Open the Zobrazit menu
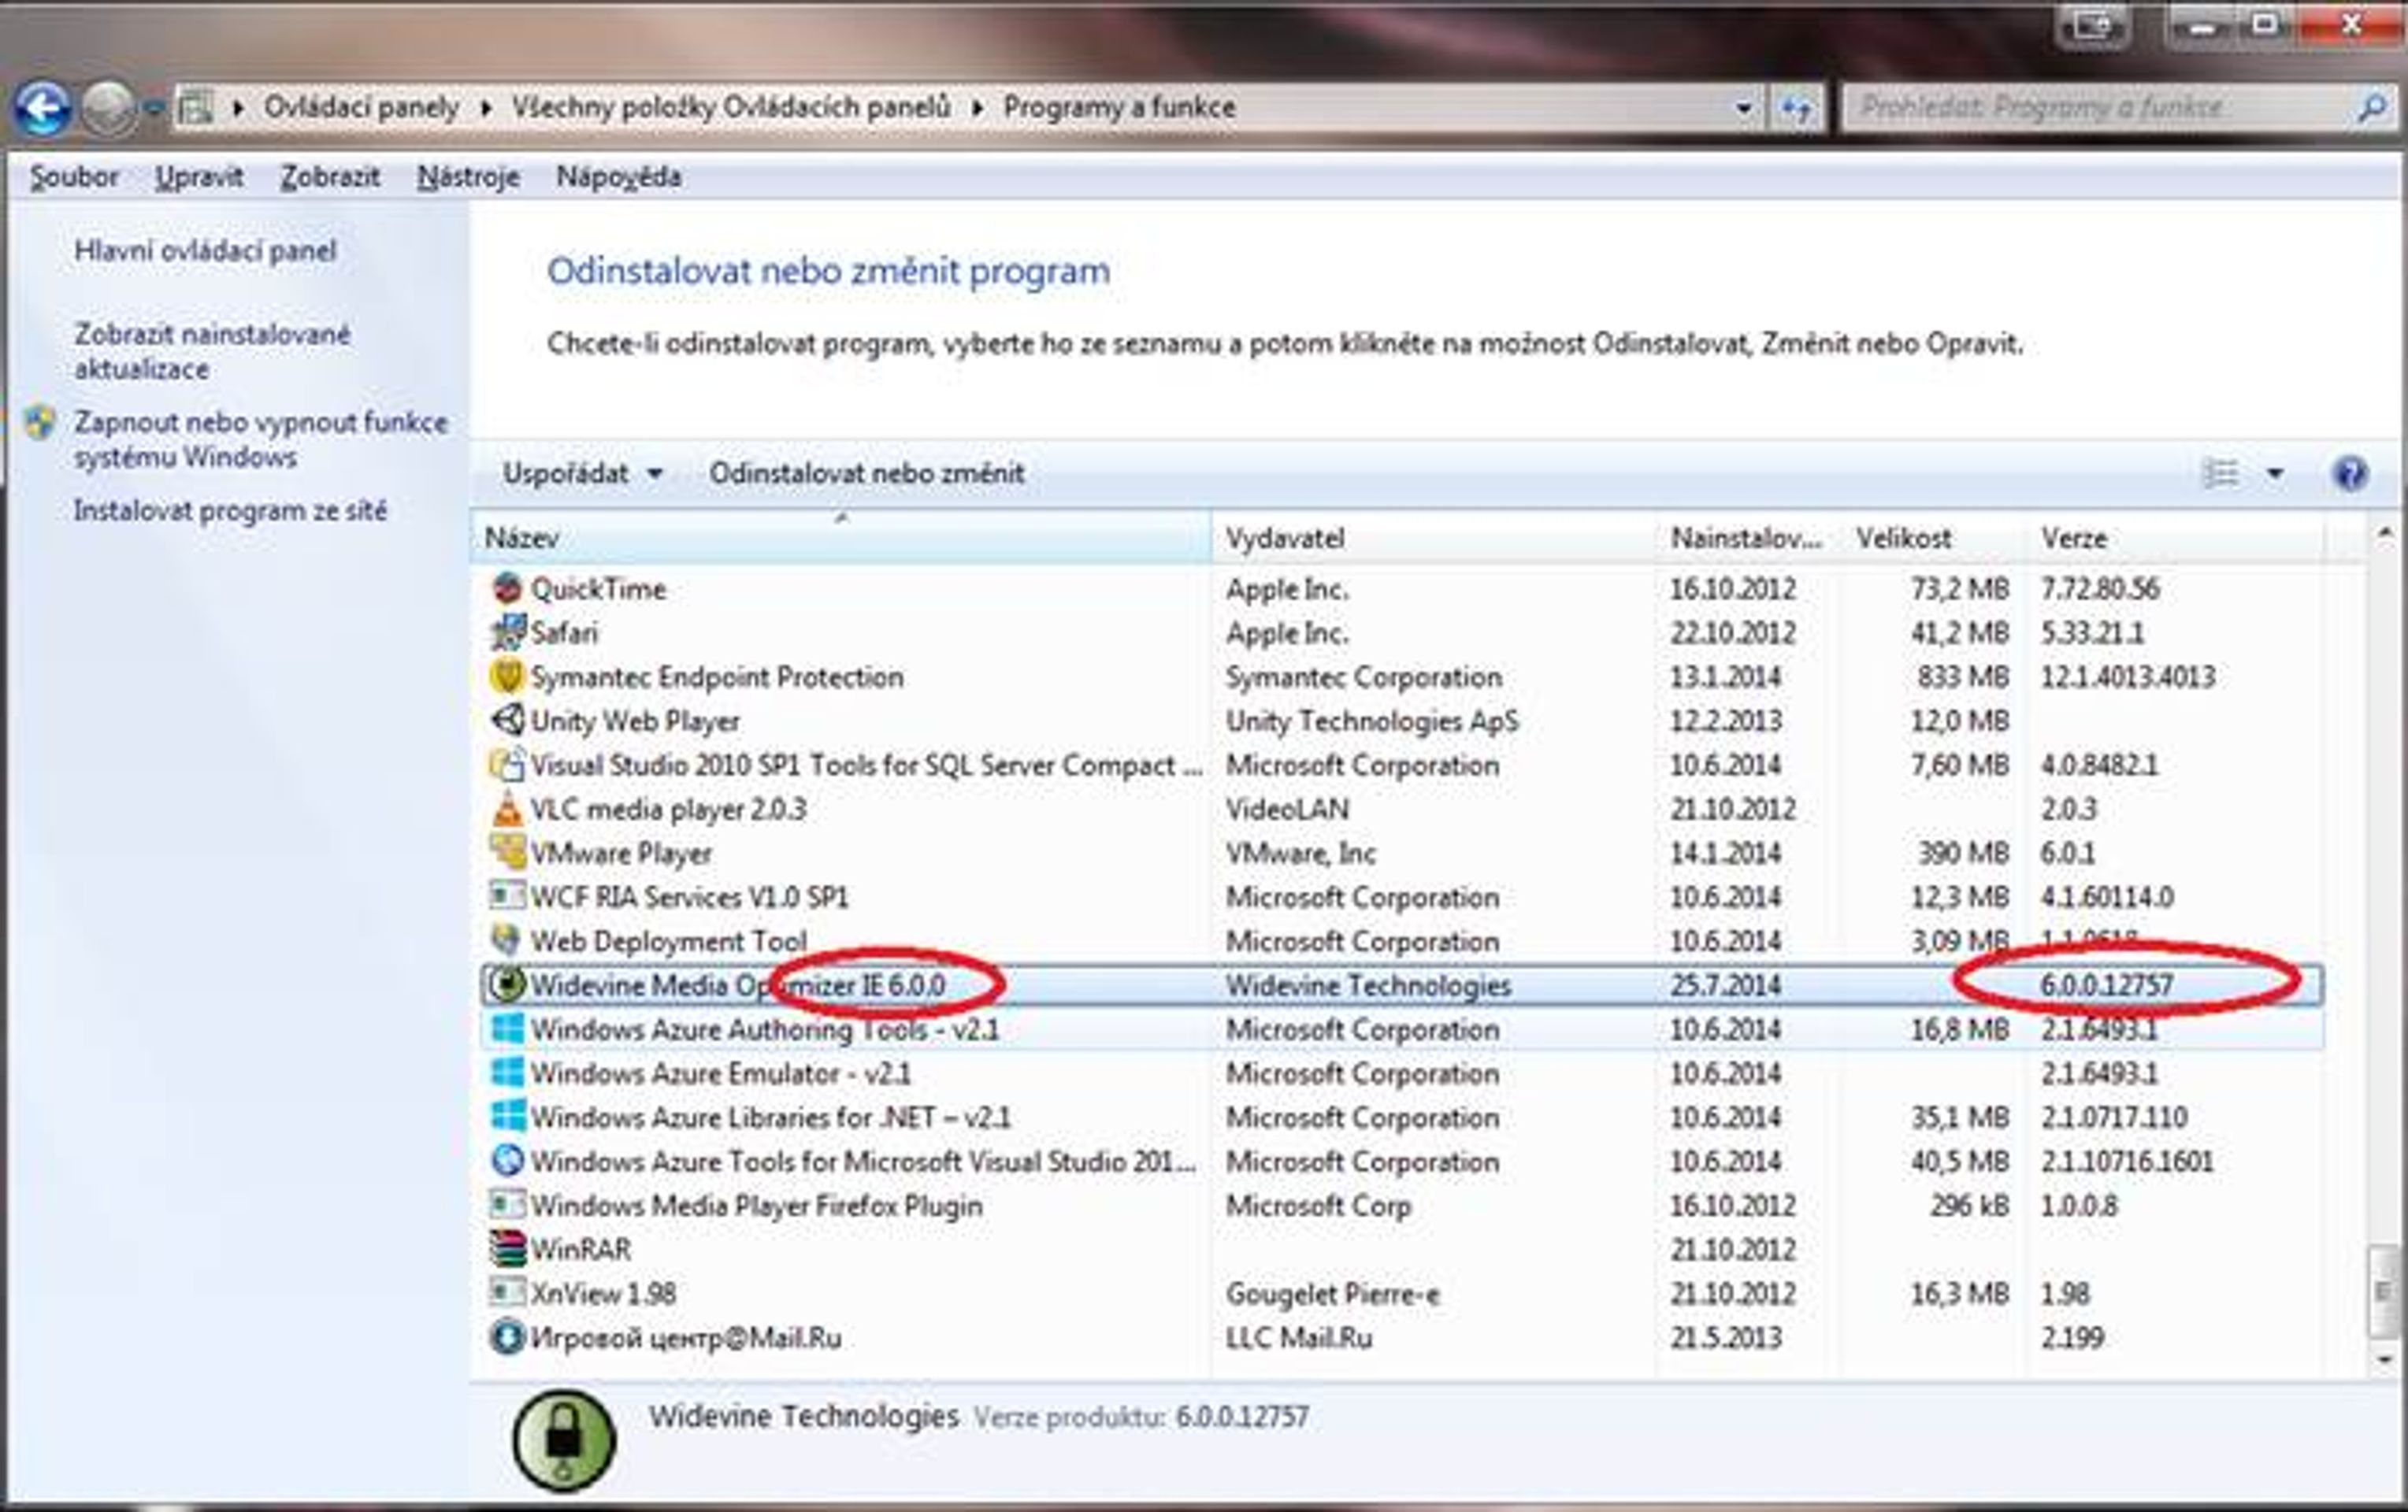 (330, 177)
